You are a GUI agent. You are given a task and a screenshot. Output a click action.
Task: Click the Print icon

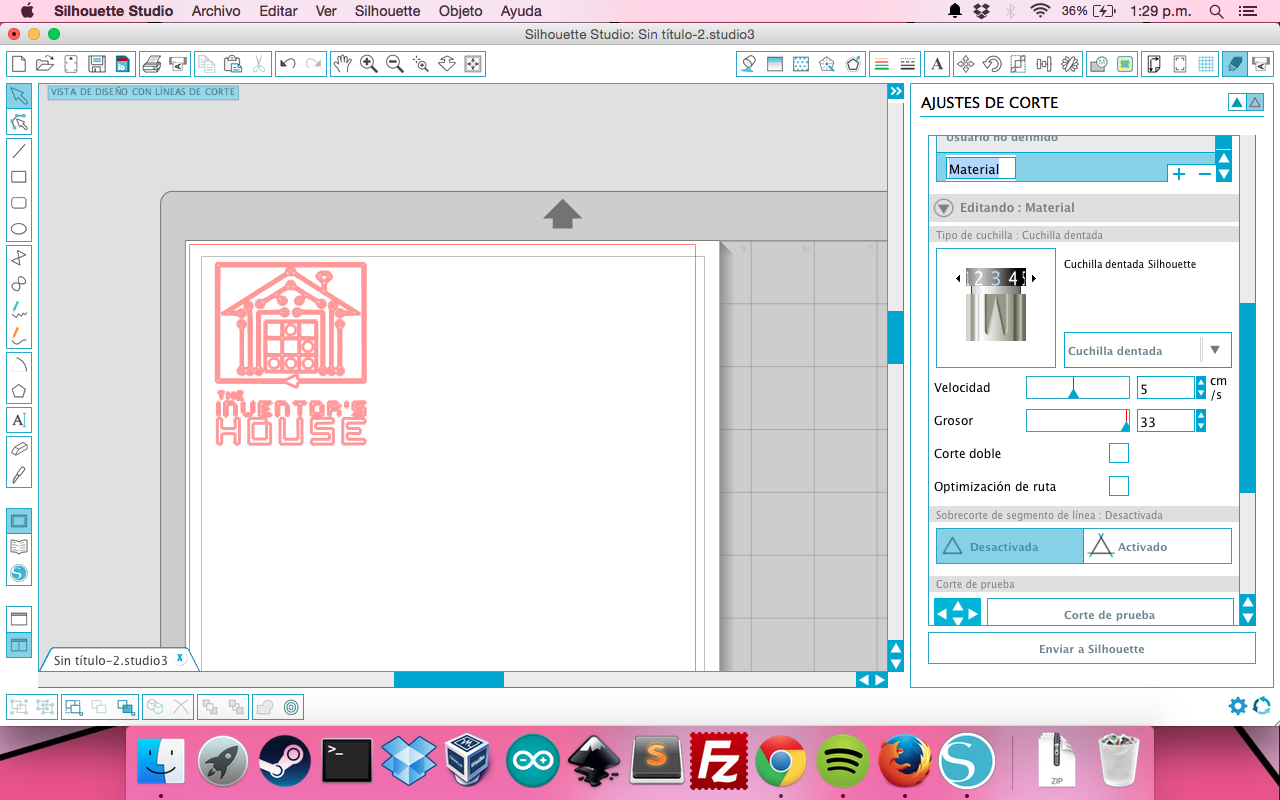point(152,64)
